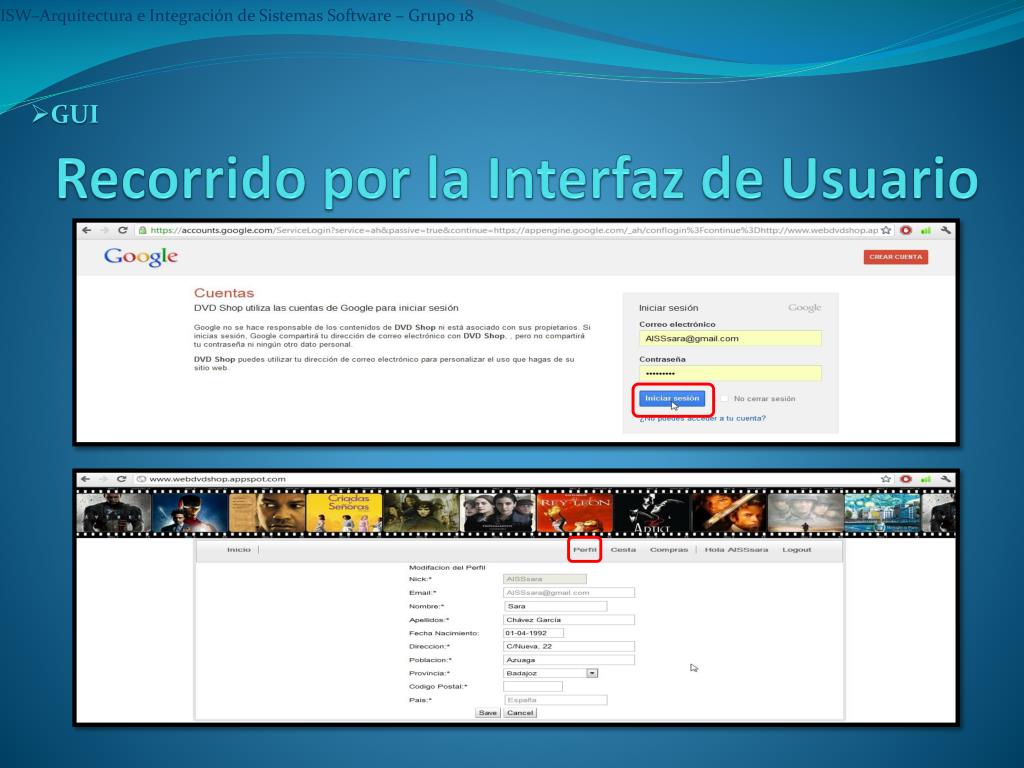
Task: Click the green padlock in the Google URL bar
Action: (x=142, y=231)
